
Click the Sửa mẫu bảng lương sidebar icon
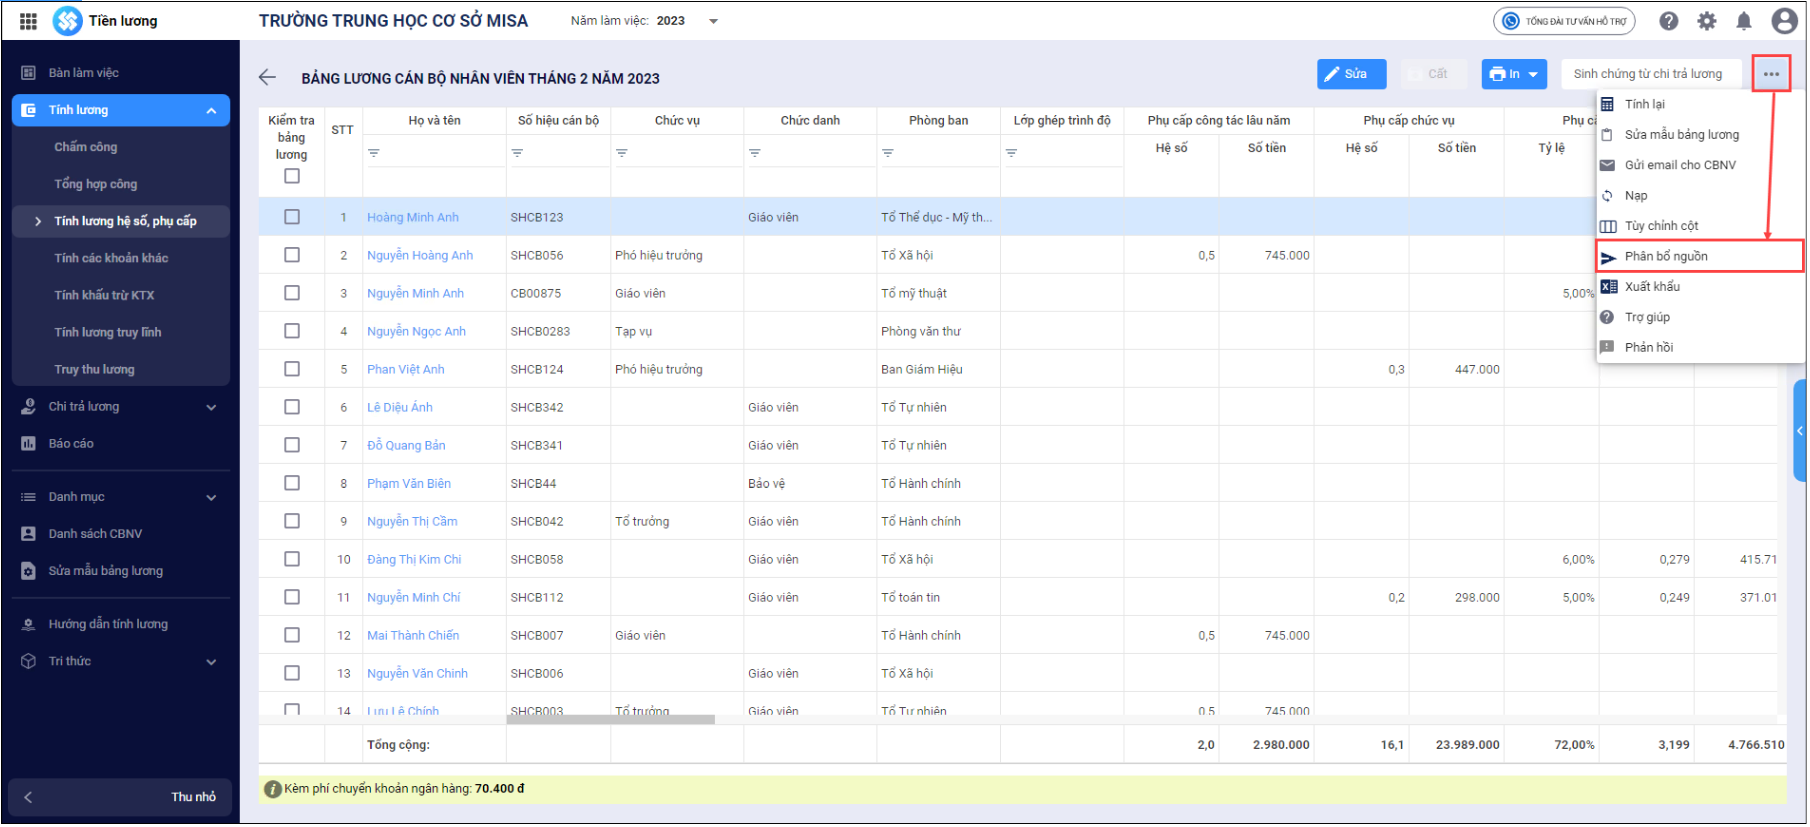(x=29, y=571)
